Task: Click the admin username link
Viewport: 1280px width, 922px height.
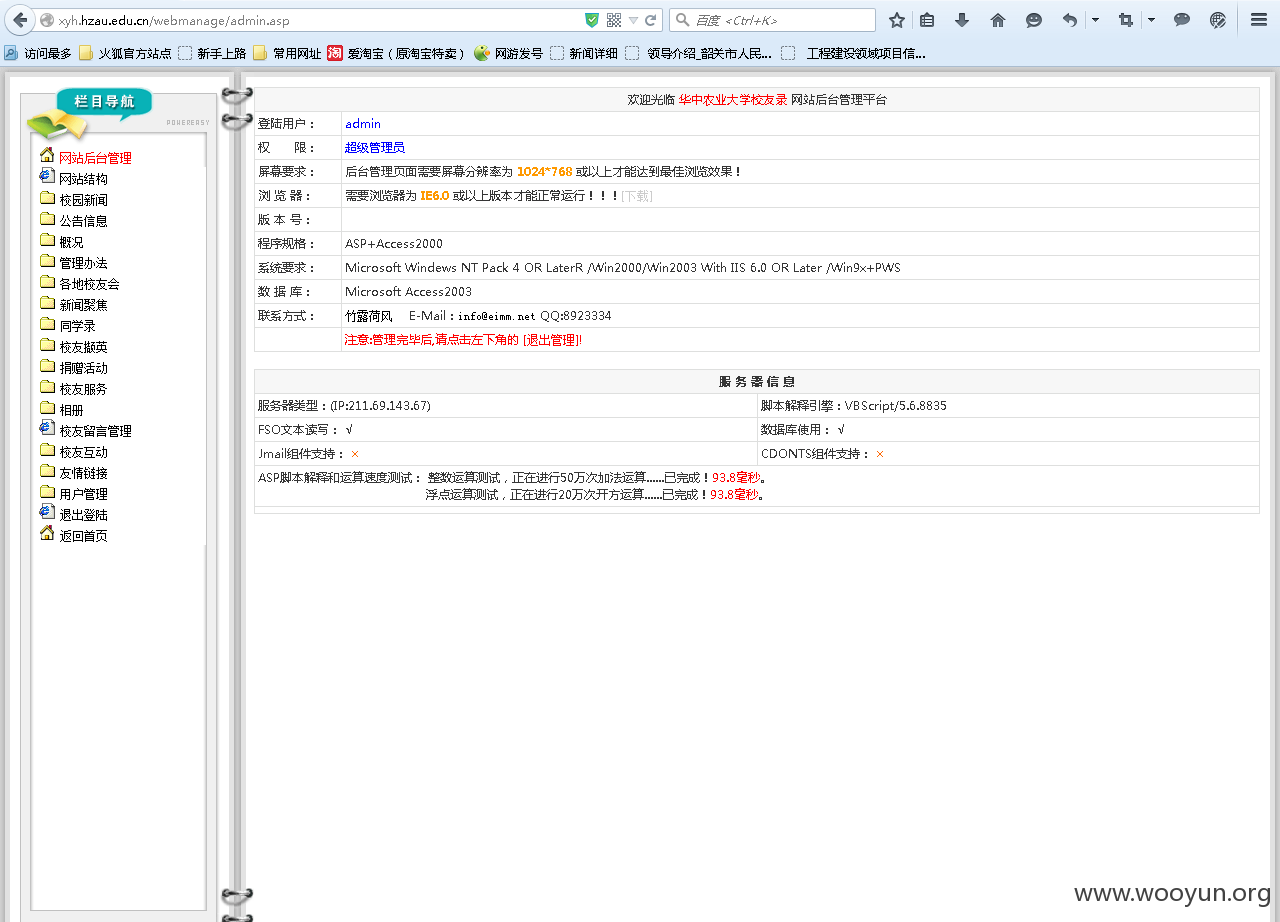Action: pos(363,124)
